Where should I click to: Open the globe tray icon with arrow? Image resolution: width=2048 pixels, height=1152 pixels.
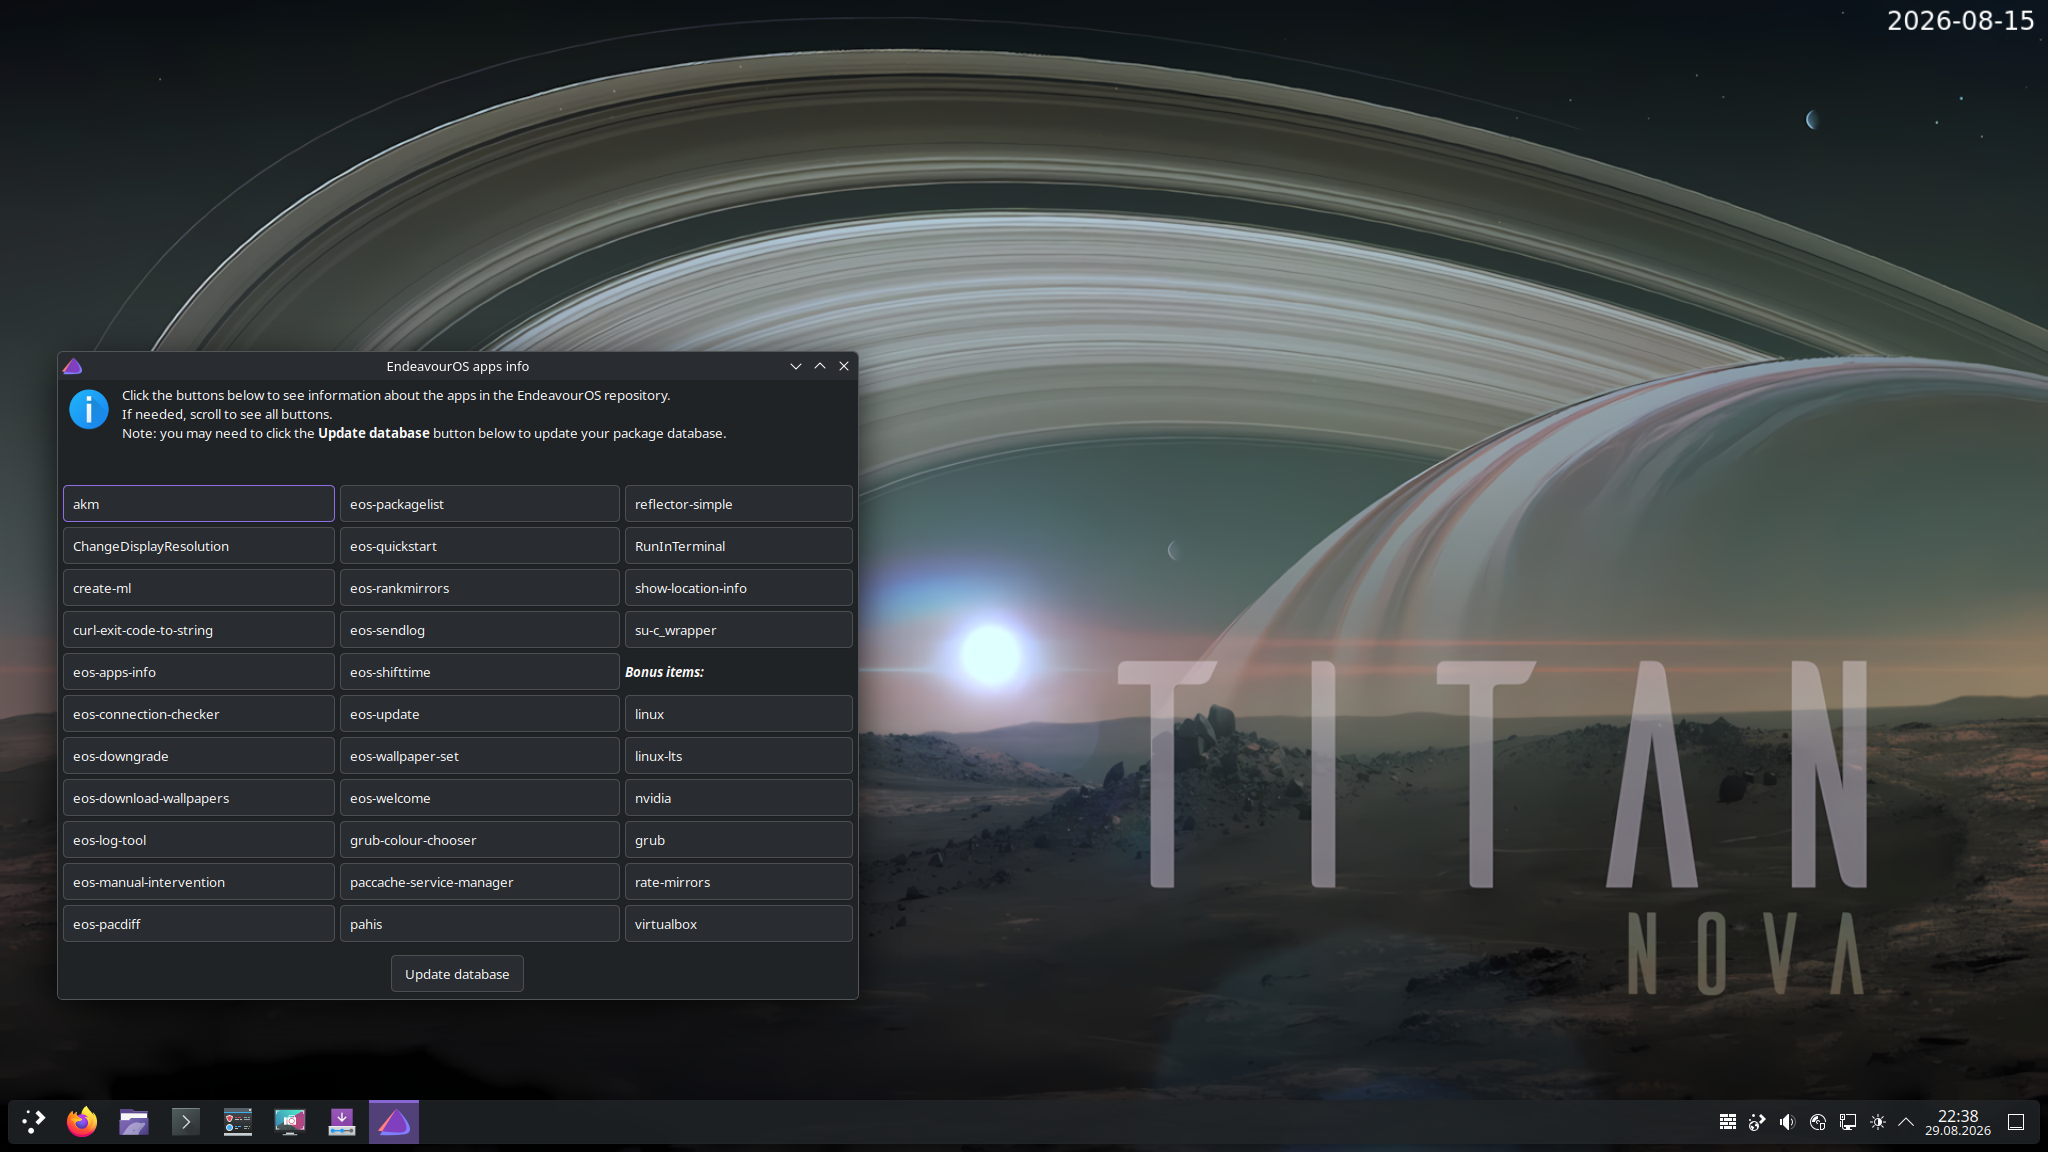pos(1757,1122)
